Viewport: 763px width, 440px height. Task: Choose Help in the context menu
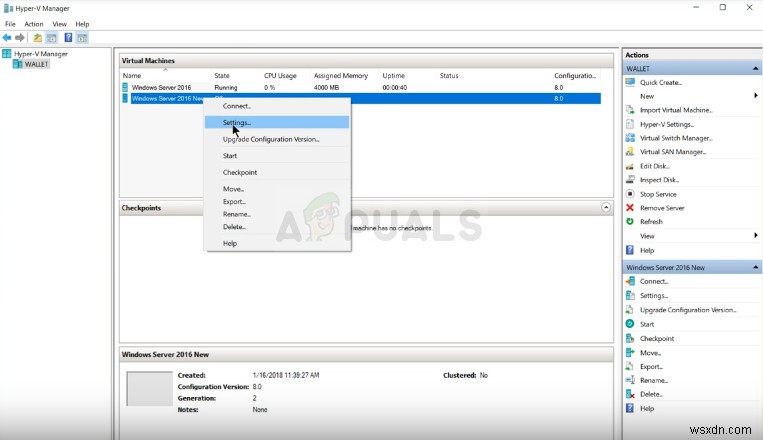click(277, 243)
